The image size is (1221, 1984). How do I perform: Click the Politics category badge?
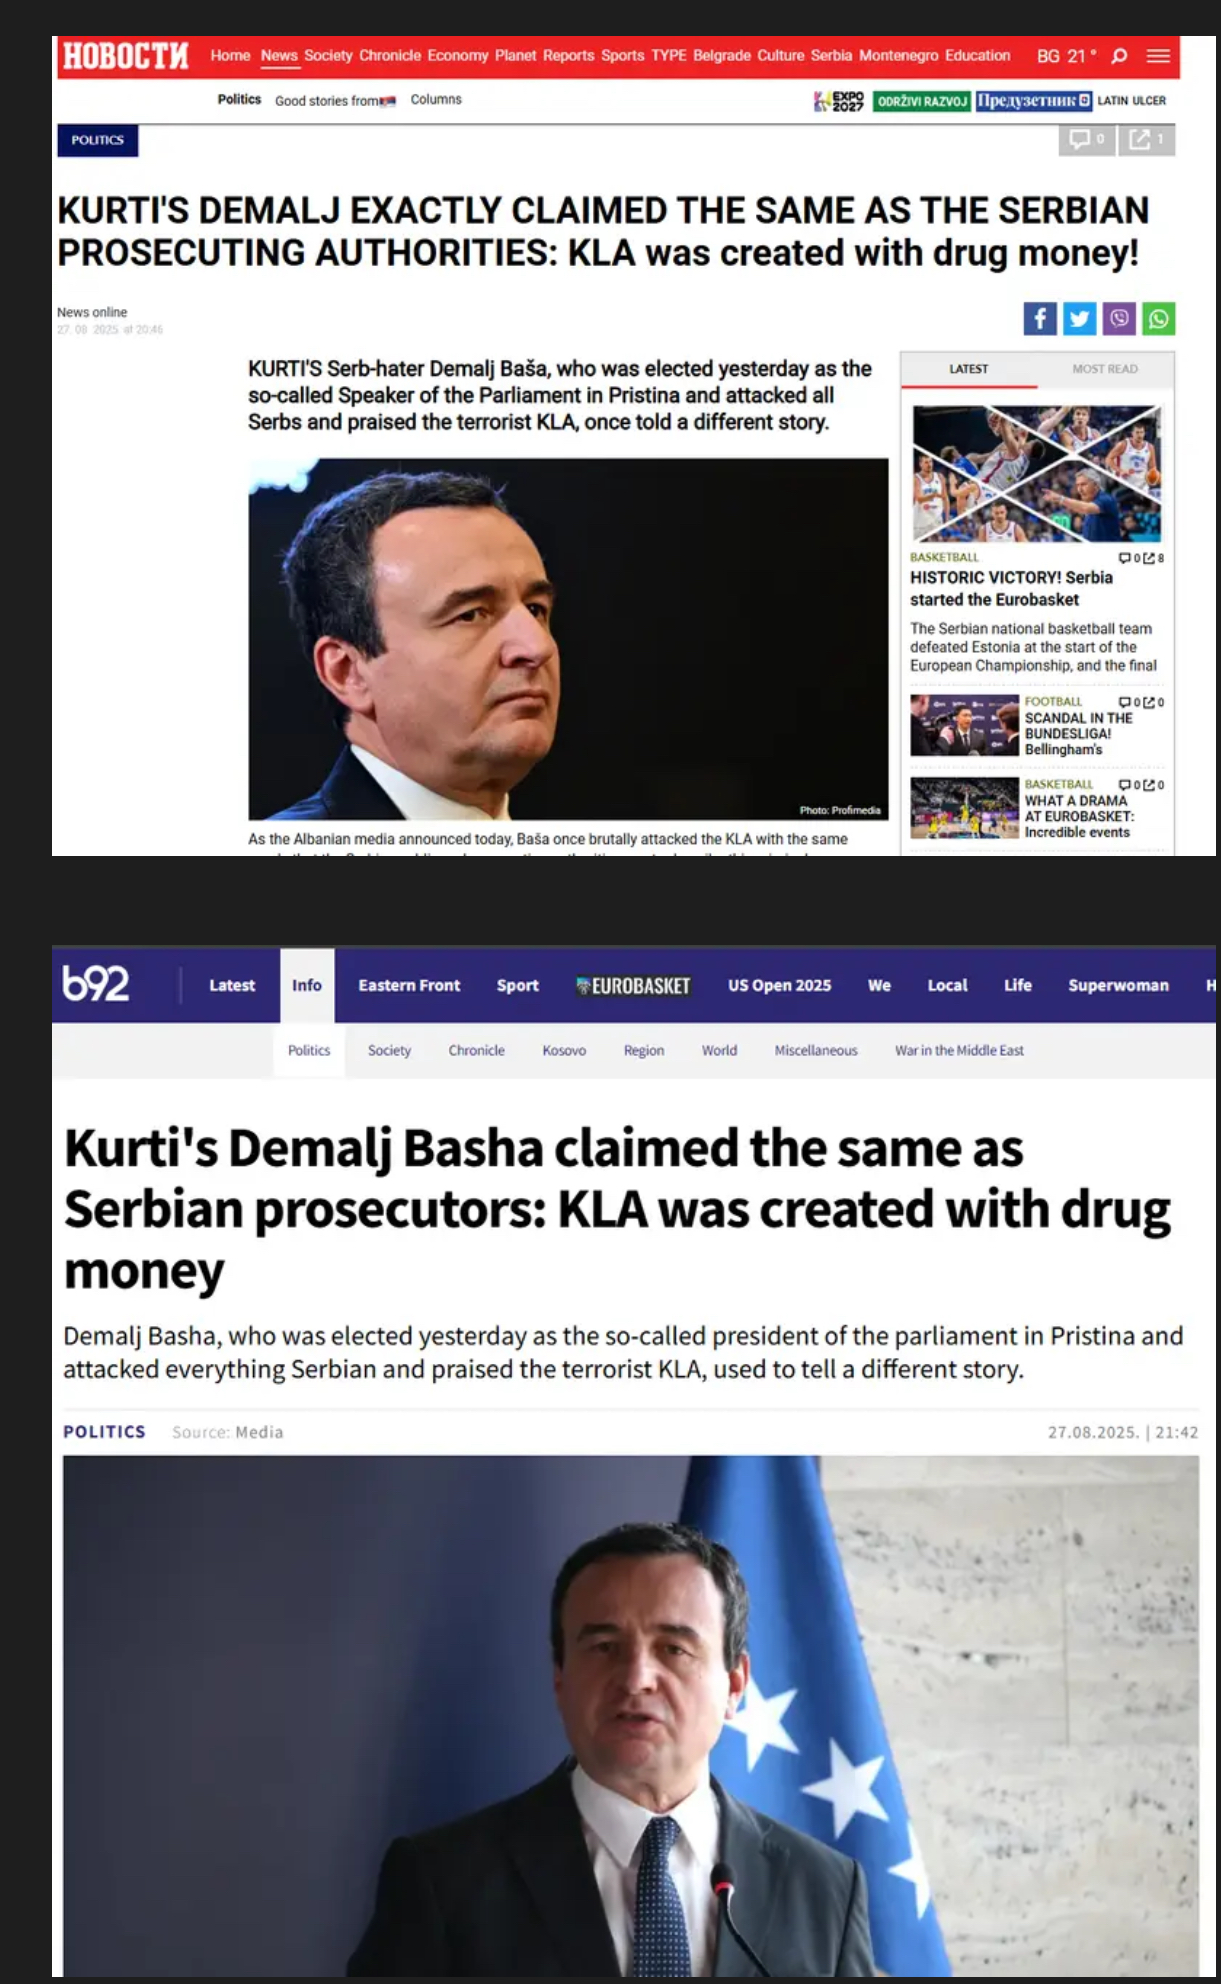pyautogui.click(x=97, y=140)
